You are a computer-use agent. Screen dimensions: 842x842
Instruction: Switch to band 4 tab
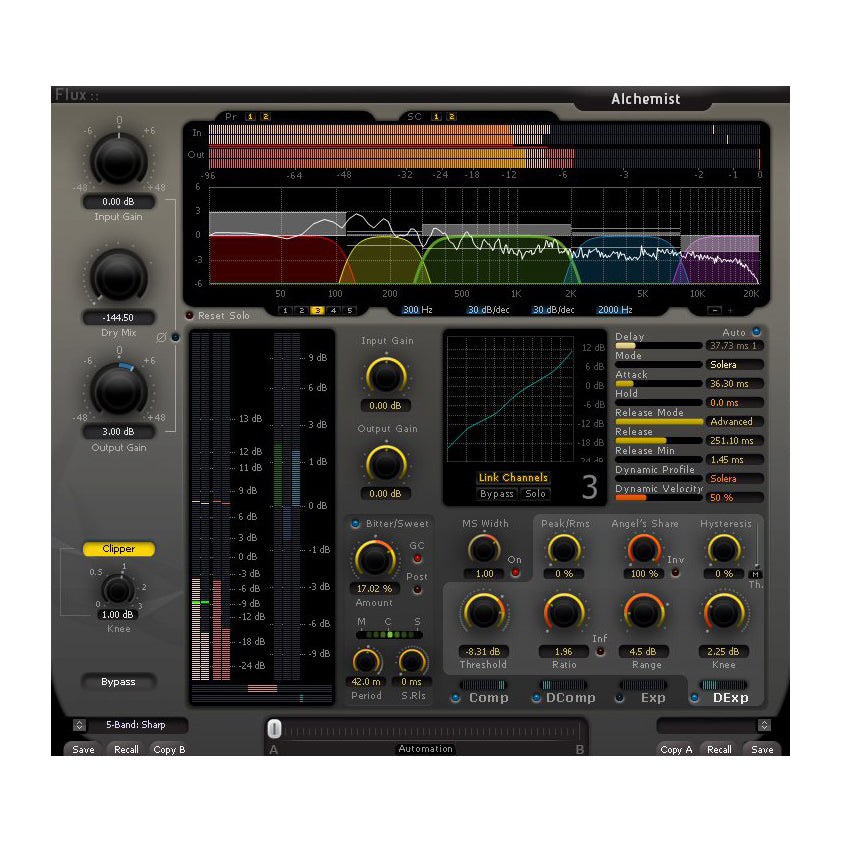pos(332,311)
